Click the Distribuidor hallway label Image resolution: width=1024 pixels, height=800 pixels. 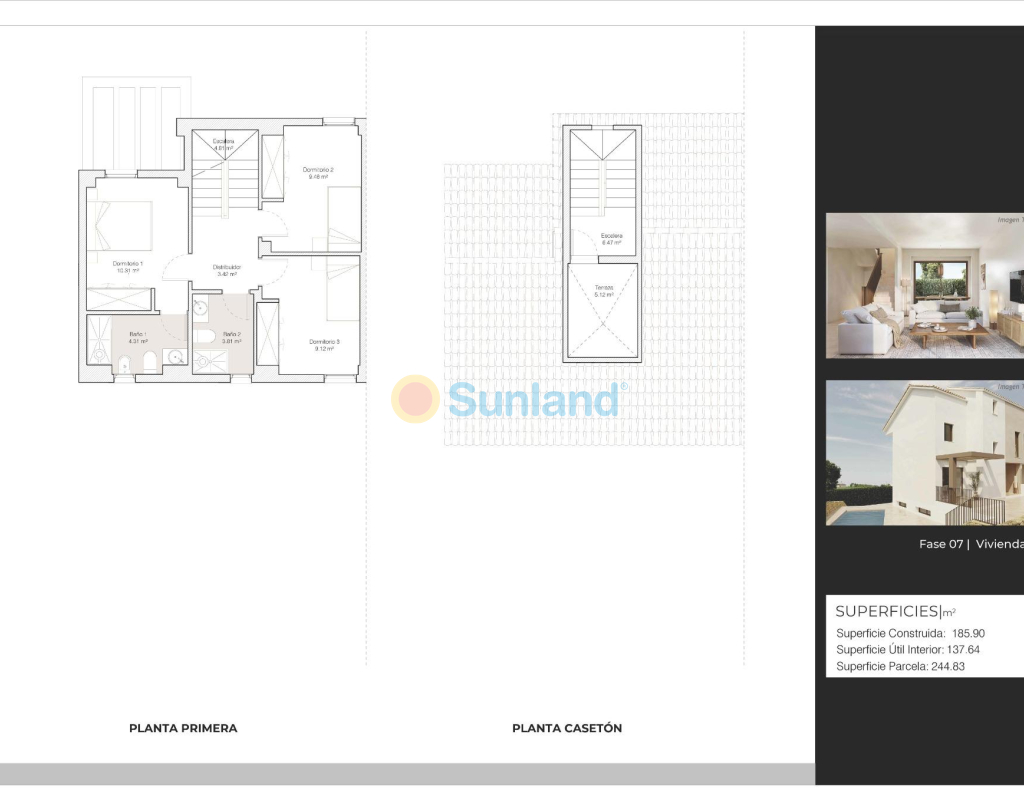226,268
